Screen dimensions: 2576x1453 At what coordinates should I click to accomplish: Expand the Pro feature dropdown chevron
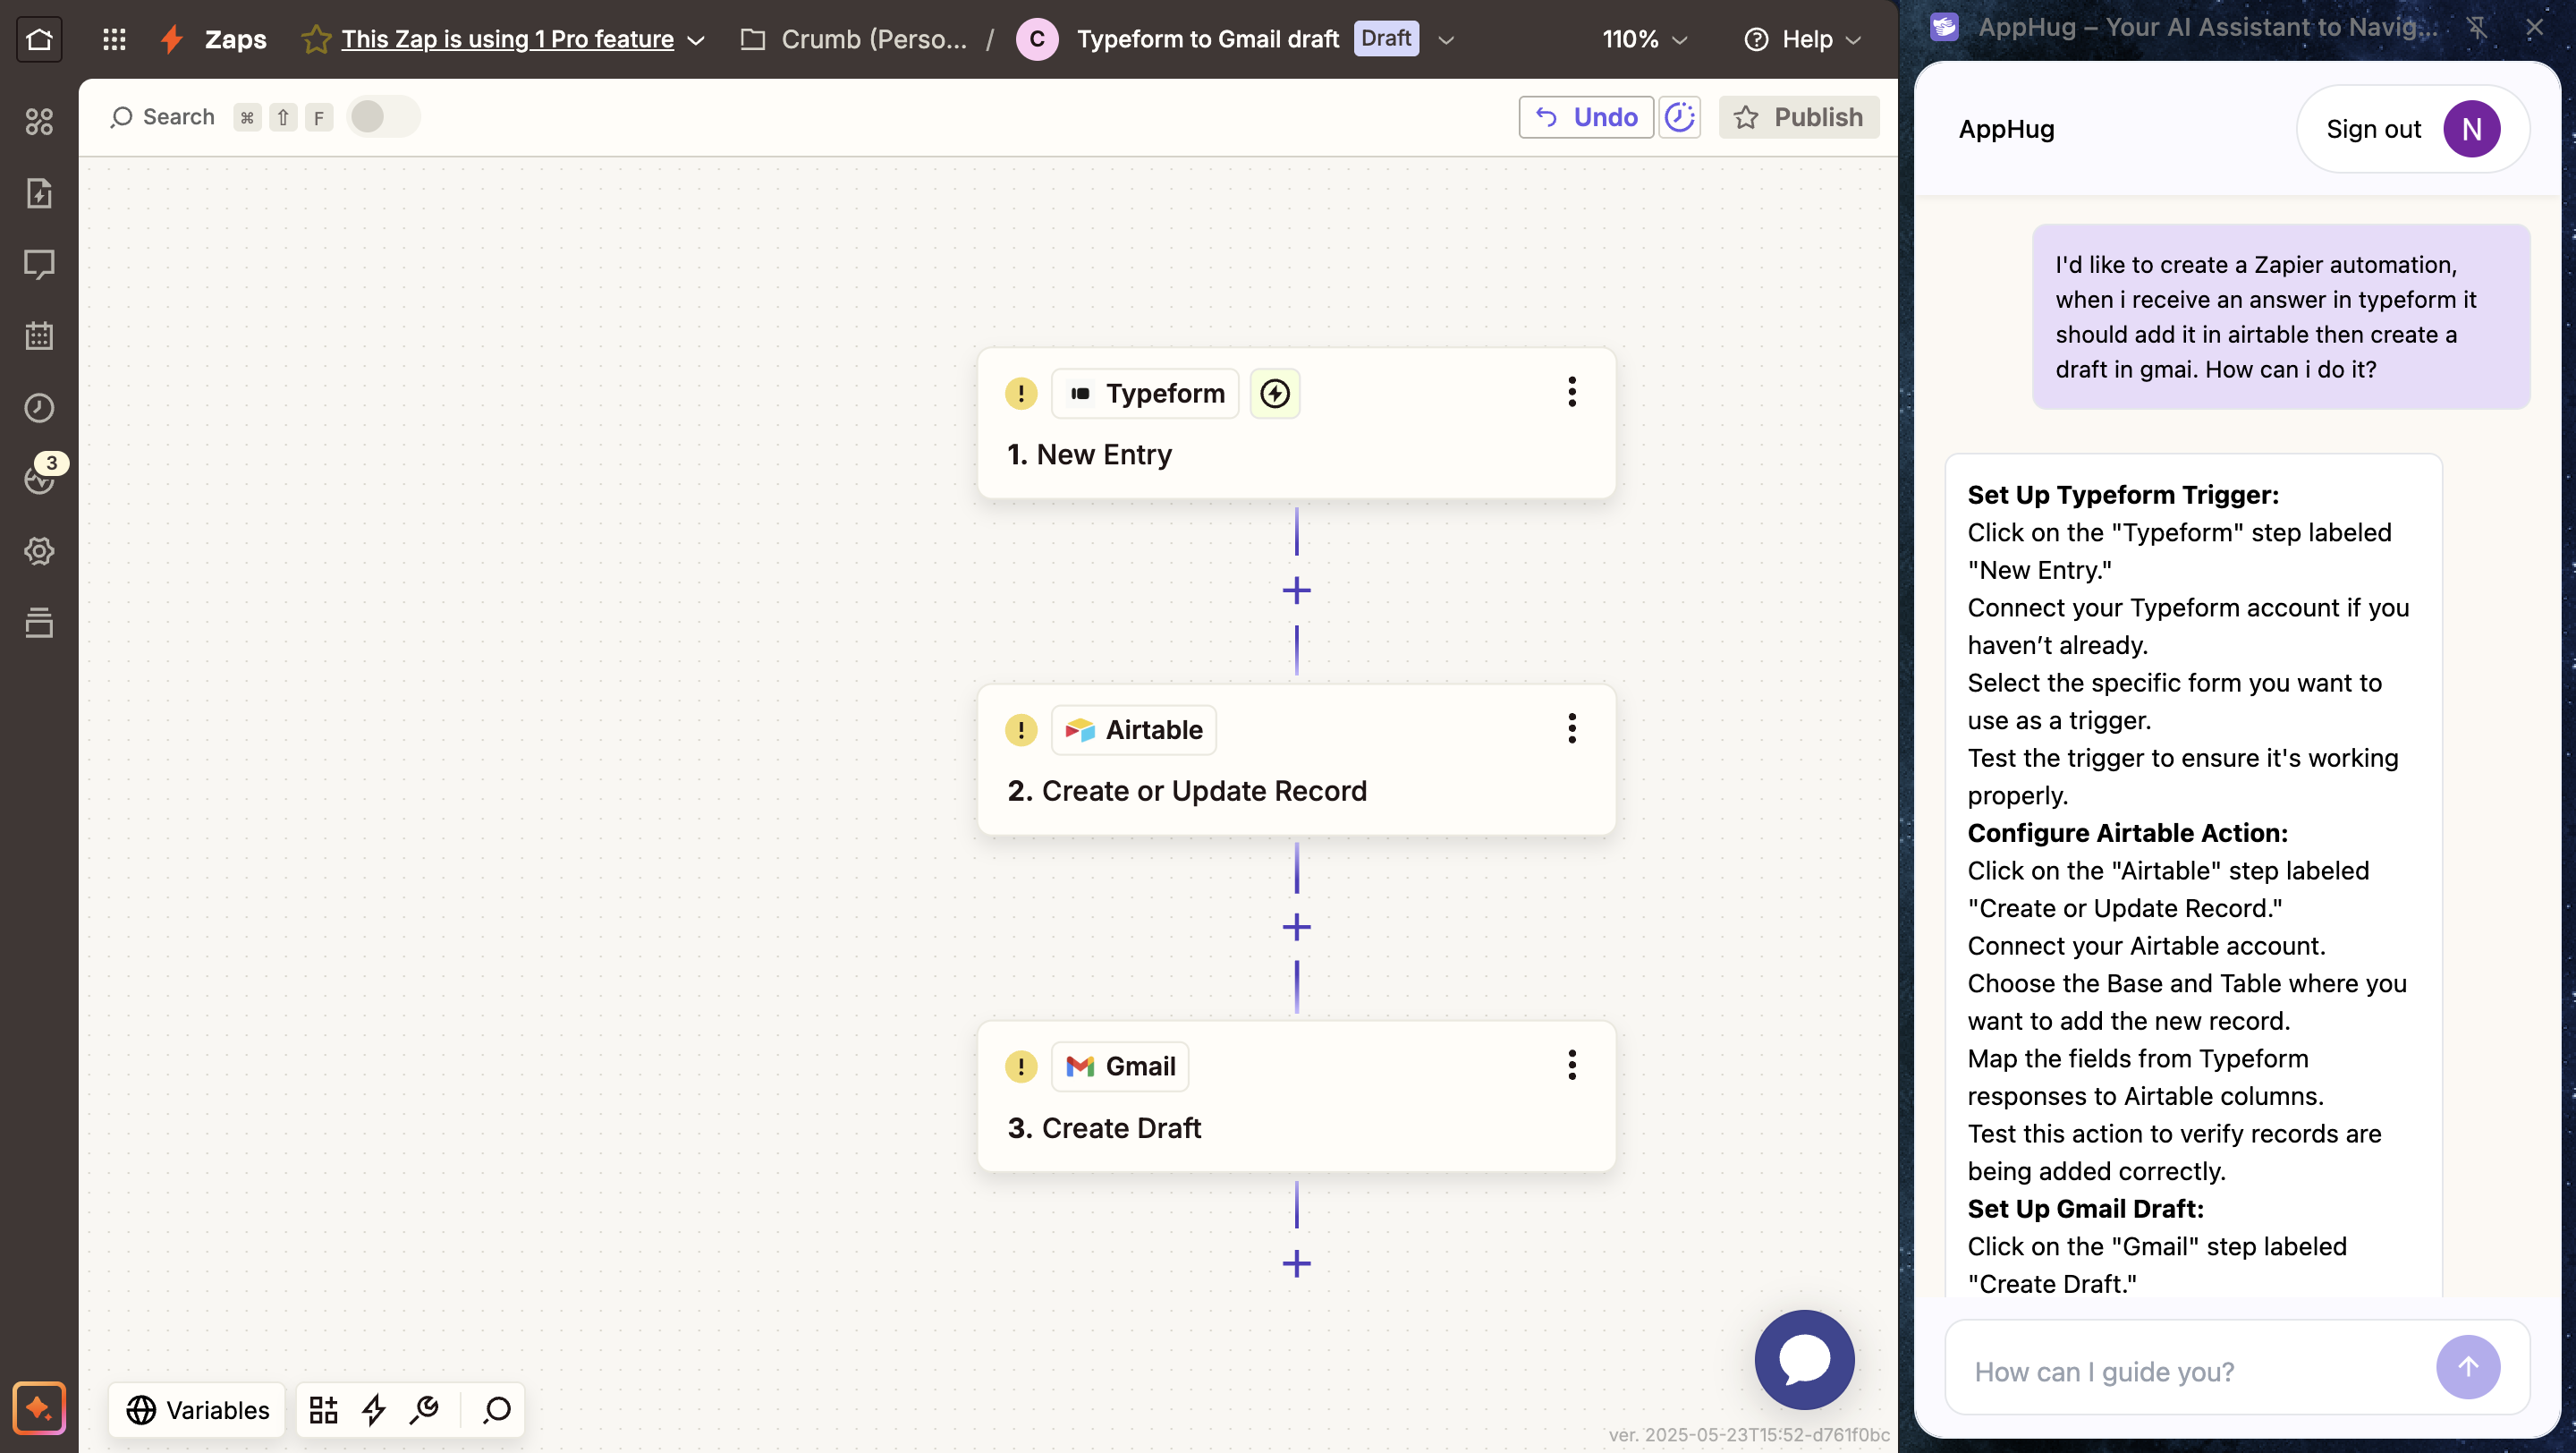[x=697, y=40]
